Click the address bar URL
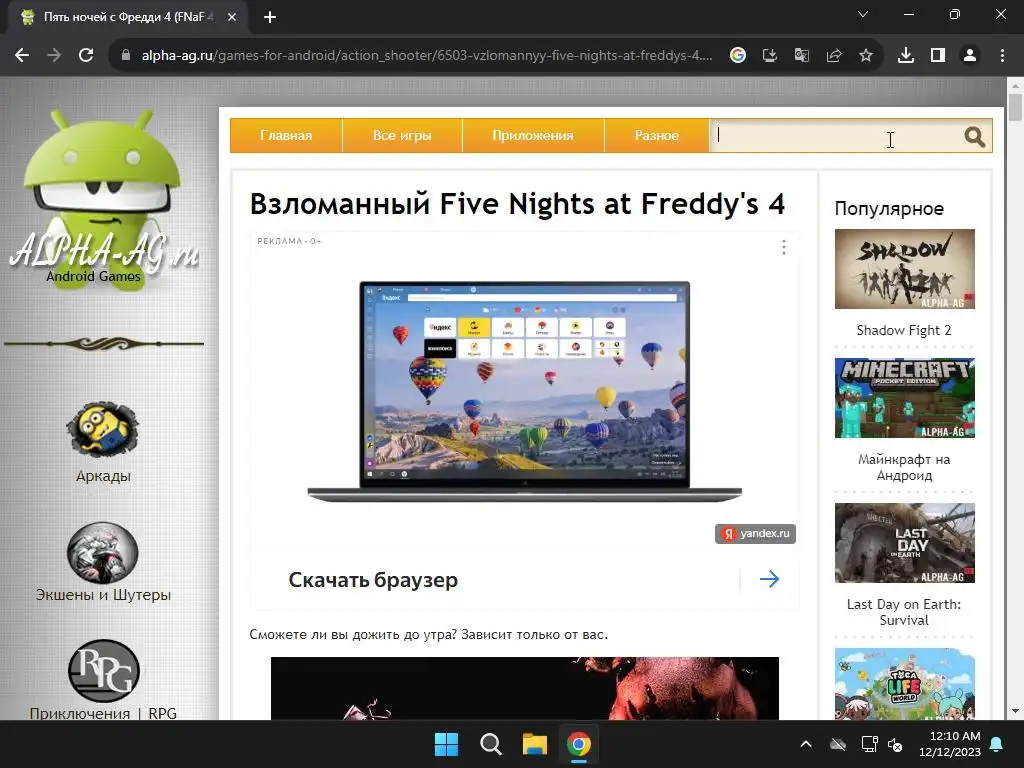The width and height of the screenshot is (1024, 768). (x=426, y=56)
